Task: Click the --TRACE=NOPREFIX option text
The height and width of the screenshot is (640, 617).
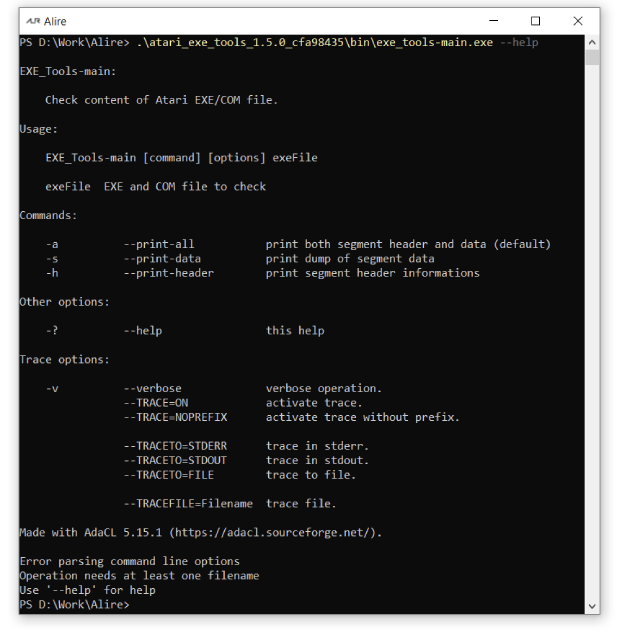Action: click(x=175, y=417)
